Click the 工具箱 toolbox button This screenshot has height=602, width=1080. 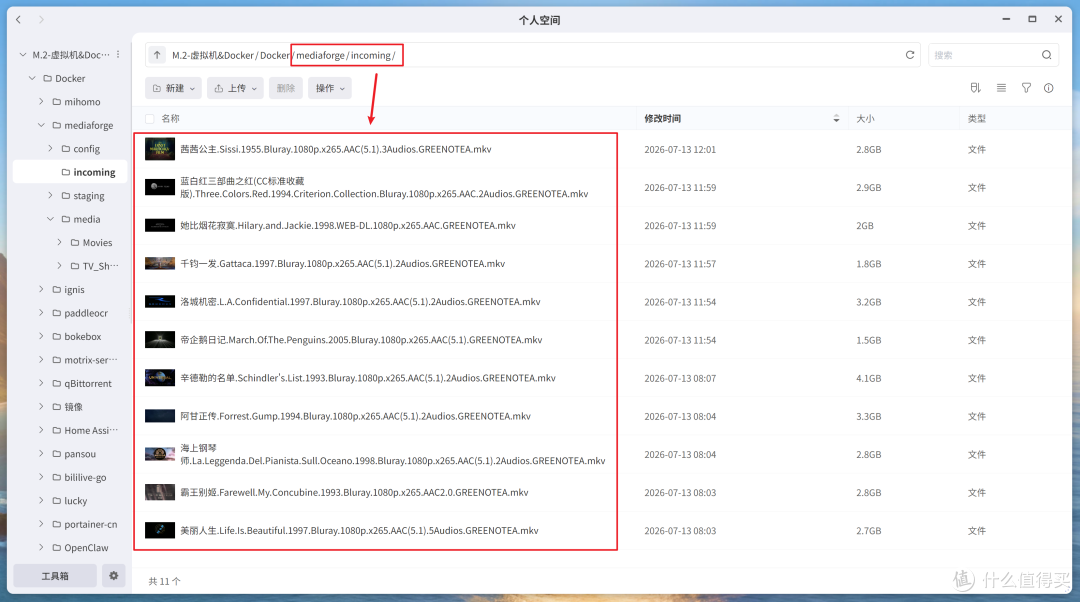tap(55, 576)
